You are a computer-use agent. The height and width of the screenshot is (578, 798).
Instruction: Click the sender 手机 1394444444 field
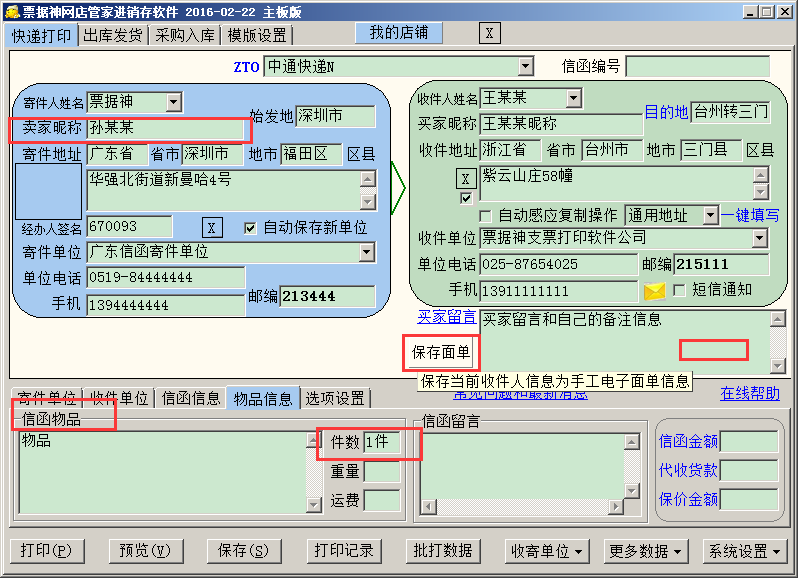(166, 305)
